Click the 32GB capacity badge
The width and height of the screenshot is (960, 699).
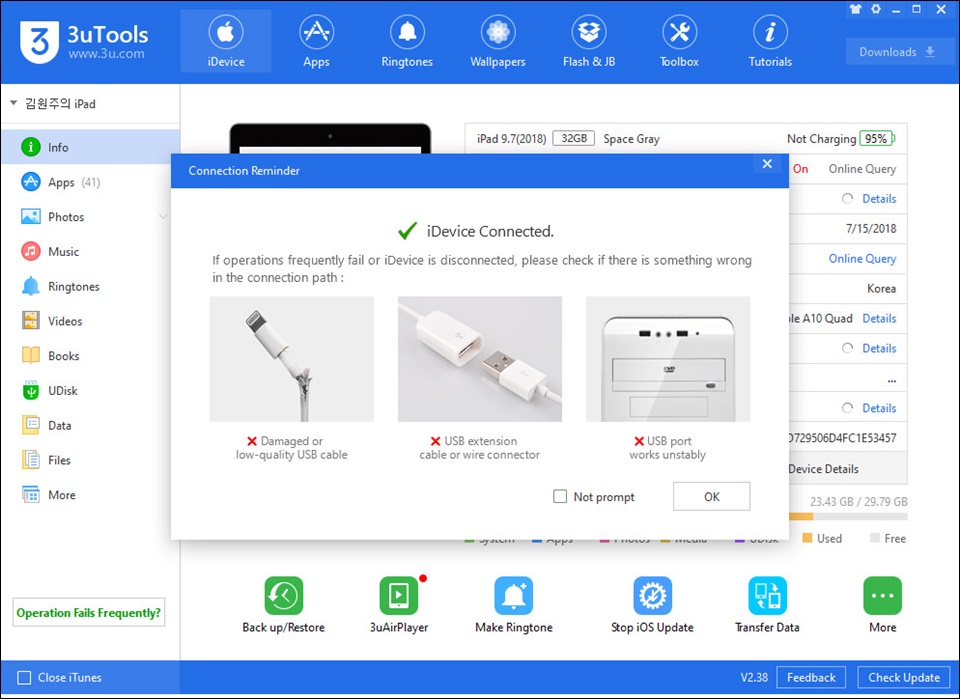click(574, 138)
